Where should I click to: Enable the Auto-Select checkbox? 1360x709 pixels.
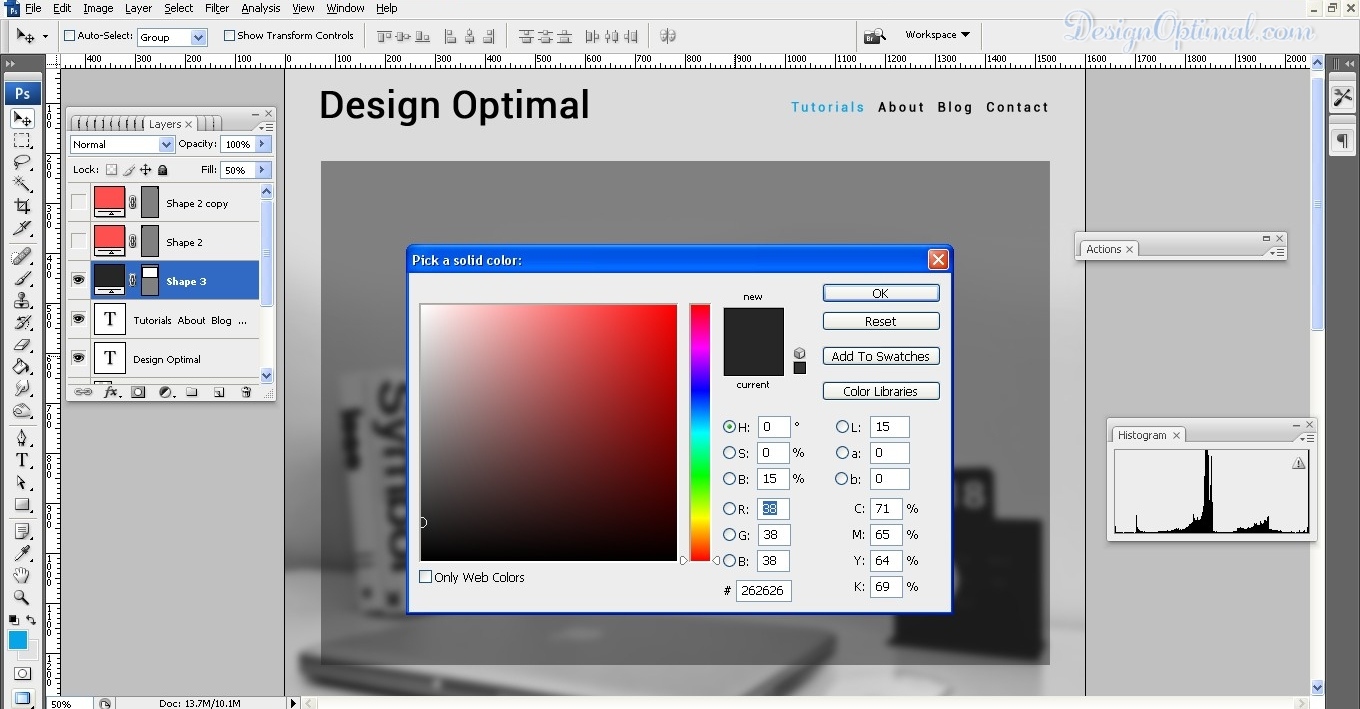point(70,36)
